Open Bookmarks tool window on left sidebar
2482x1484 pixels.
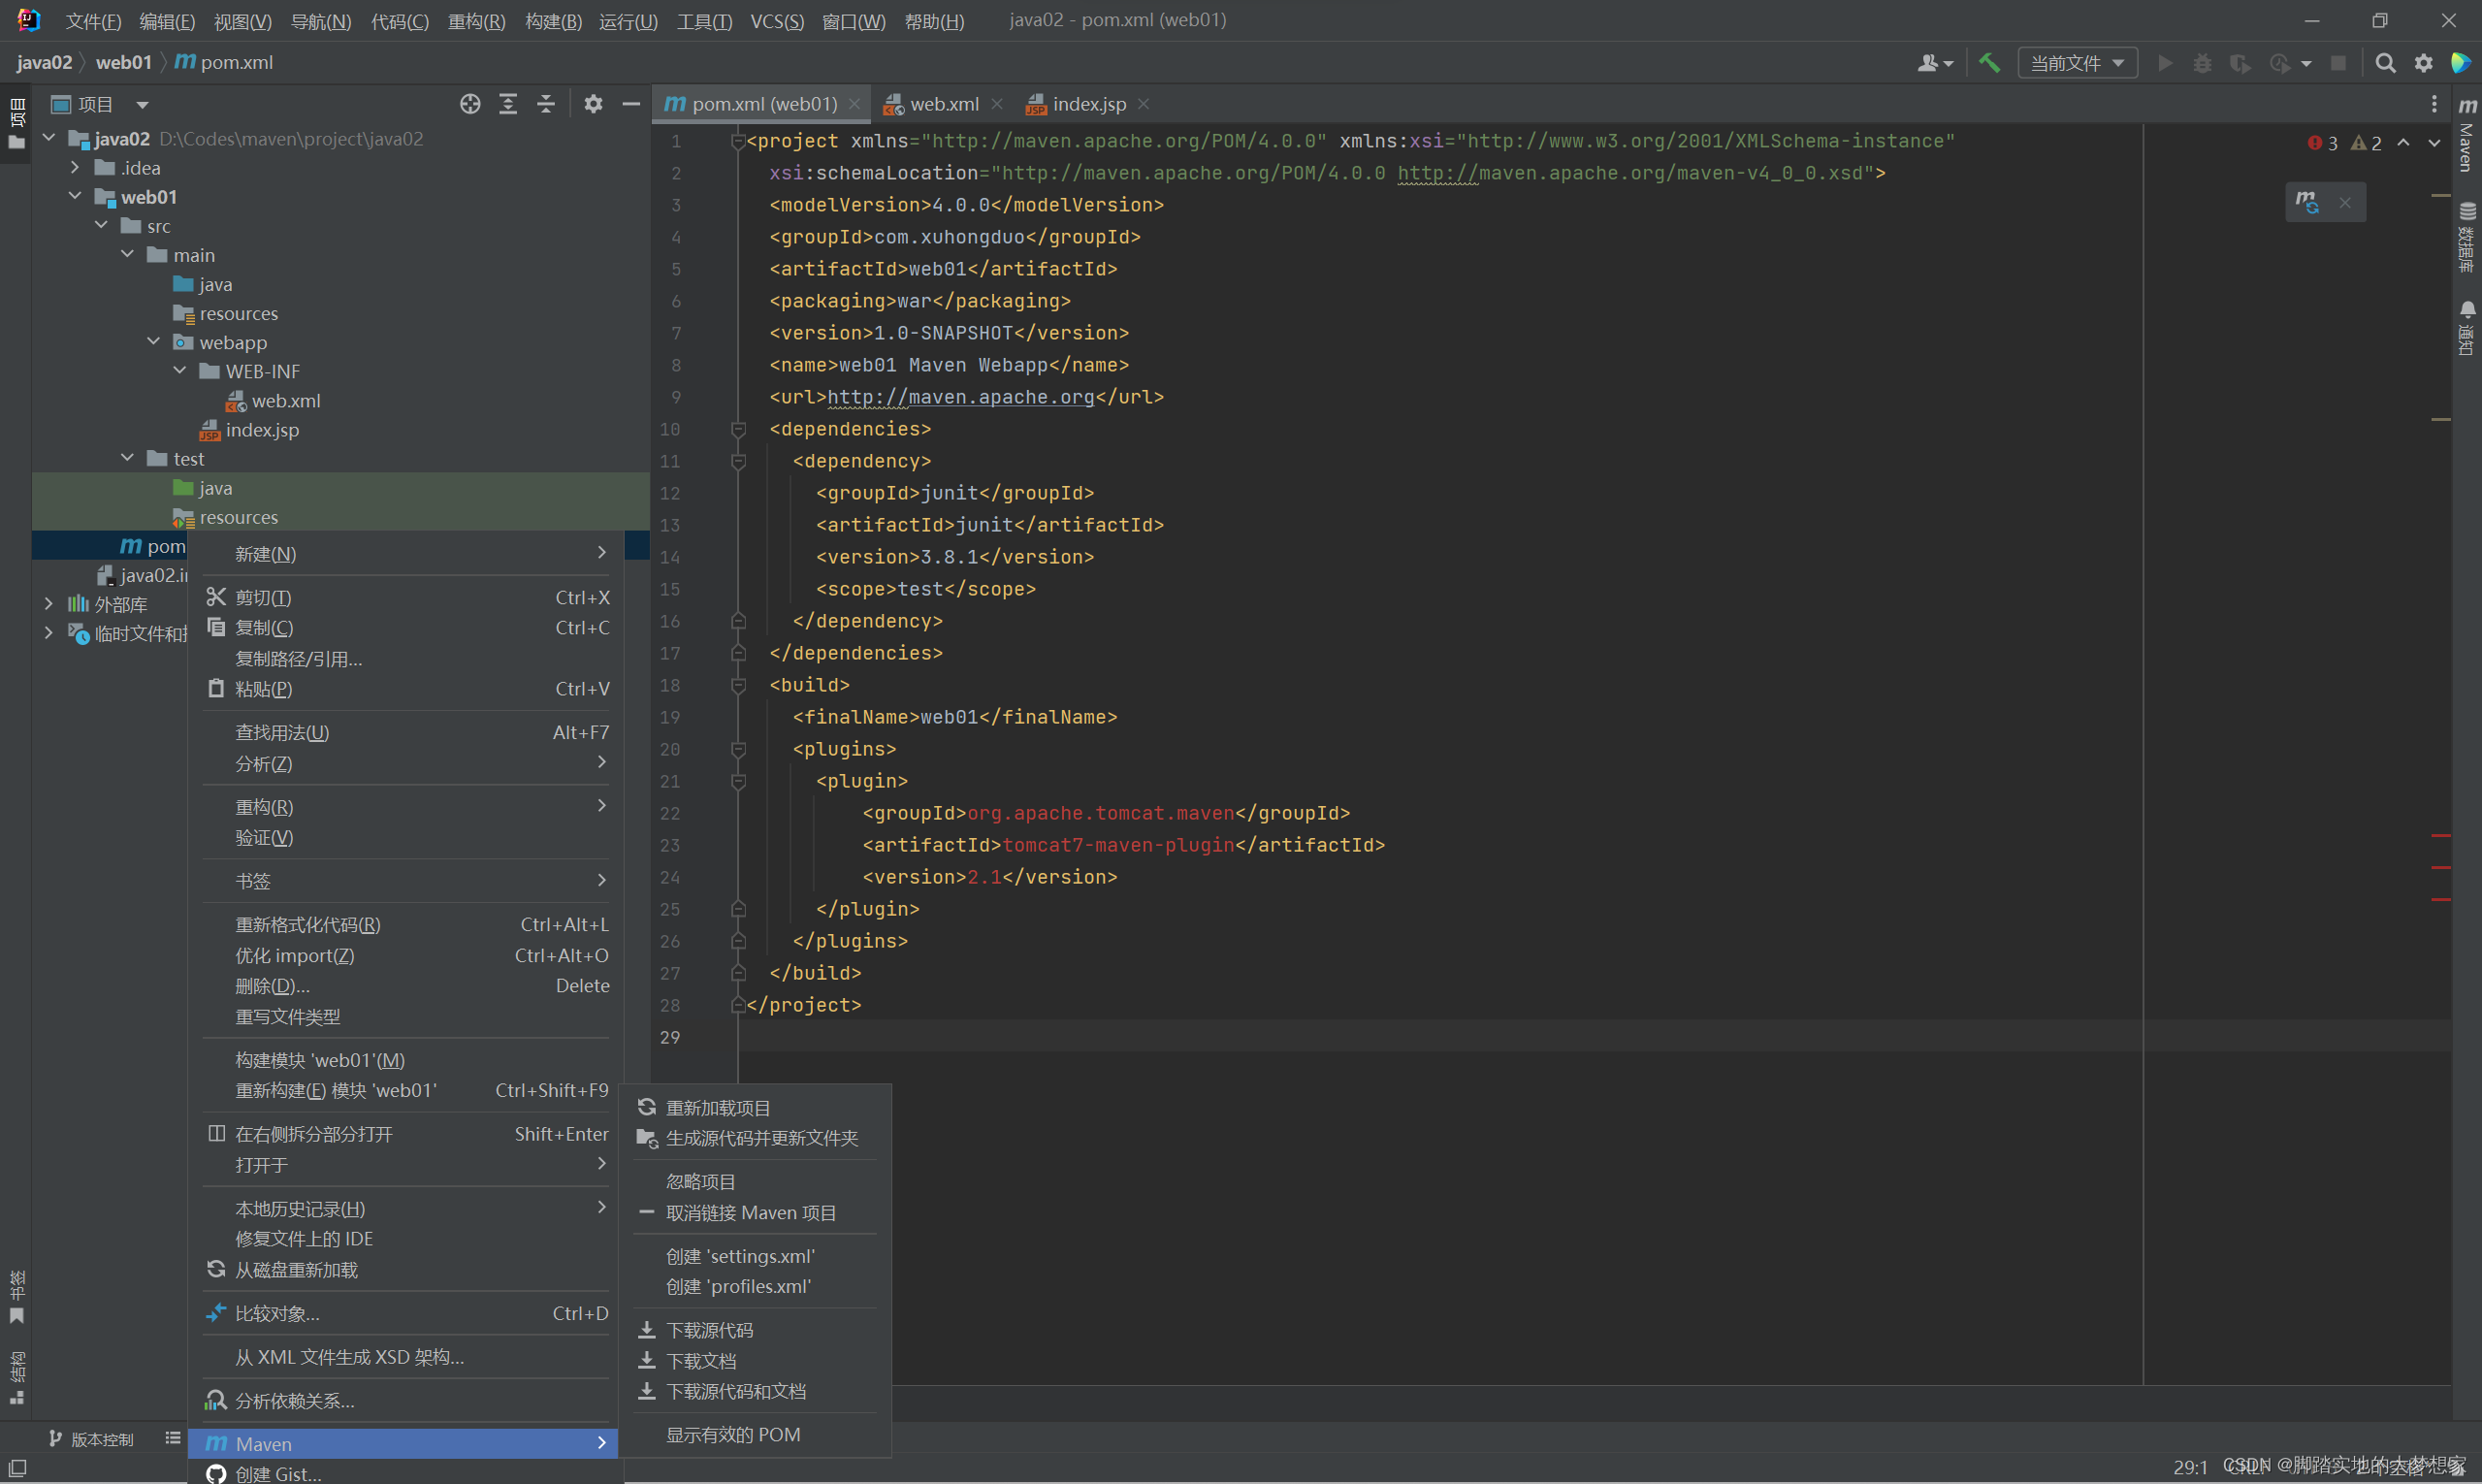pos(17,1296)
